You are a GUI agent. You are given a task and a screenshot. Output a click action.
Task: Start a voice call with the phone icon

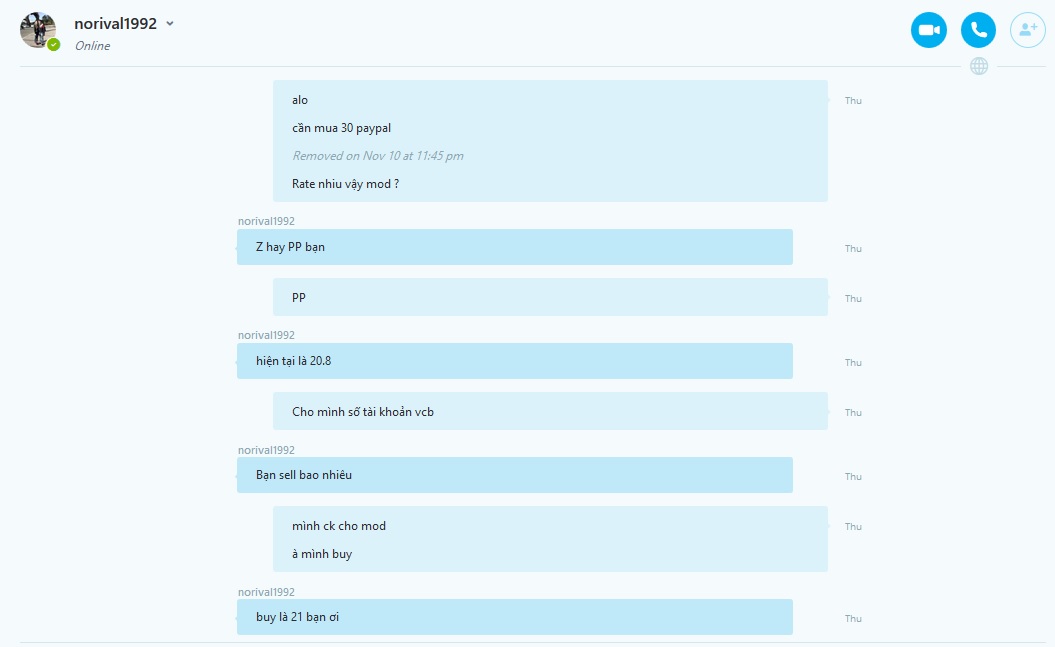(x=978, y=30)
